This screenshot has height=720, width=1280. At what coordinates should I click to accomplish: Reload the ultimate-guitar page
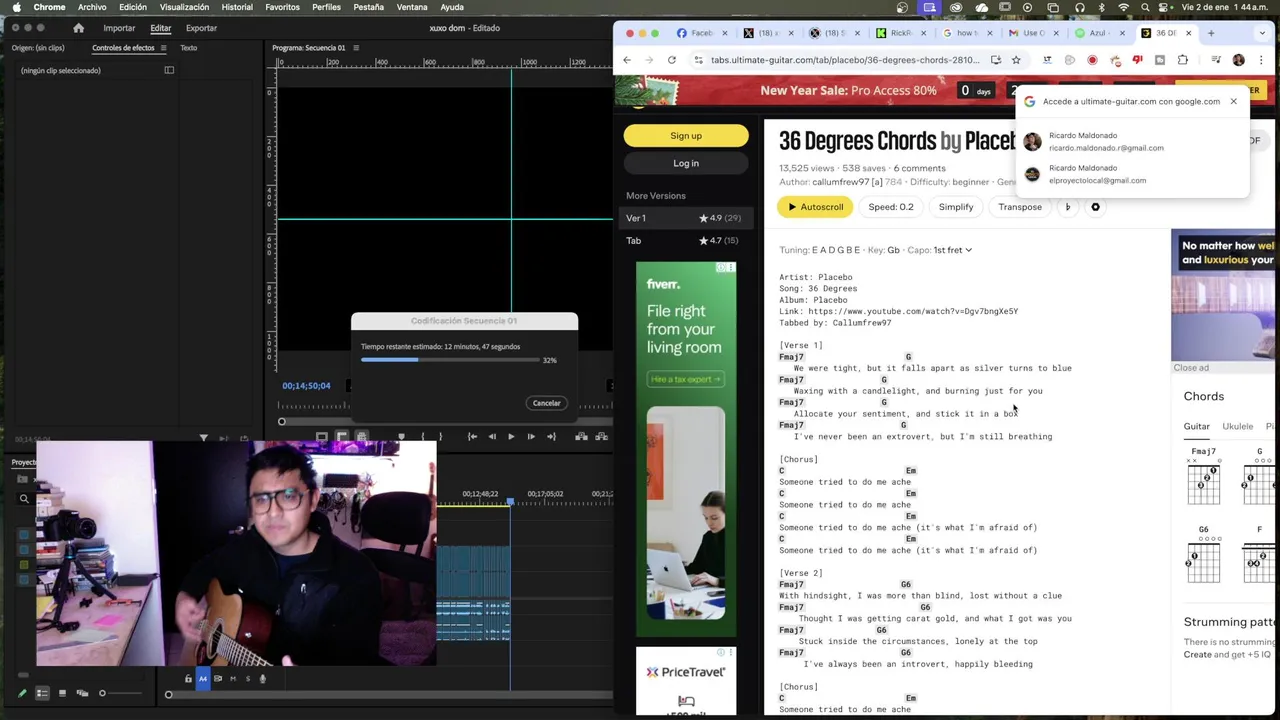coord(672,60)
